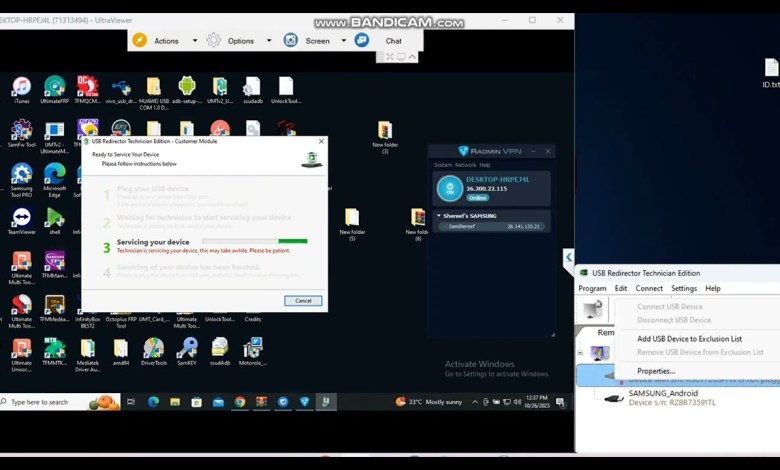780x470 pixels.
Task: Open the adb-setup Android icon
Action: point(187,90)
